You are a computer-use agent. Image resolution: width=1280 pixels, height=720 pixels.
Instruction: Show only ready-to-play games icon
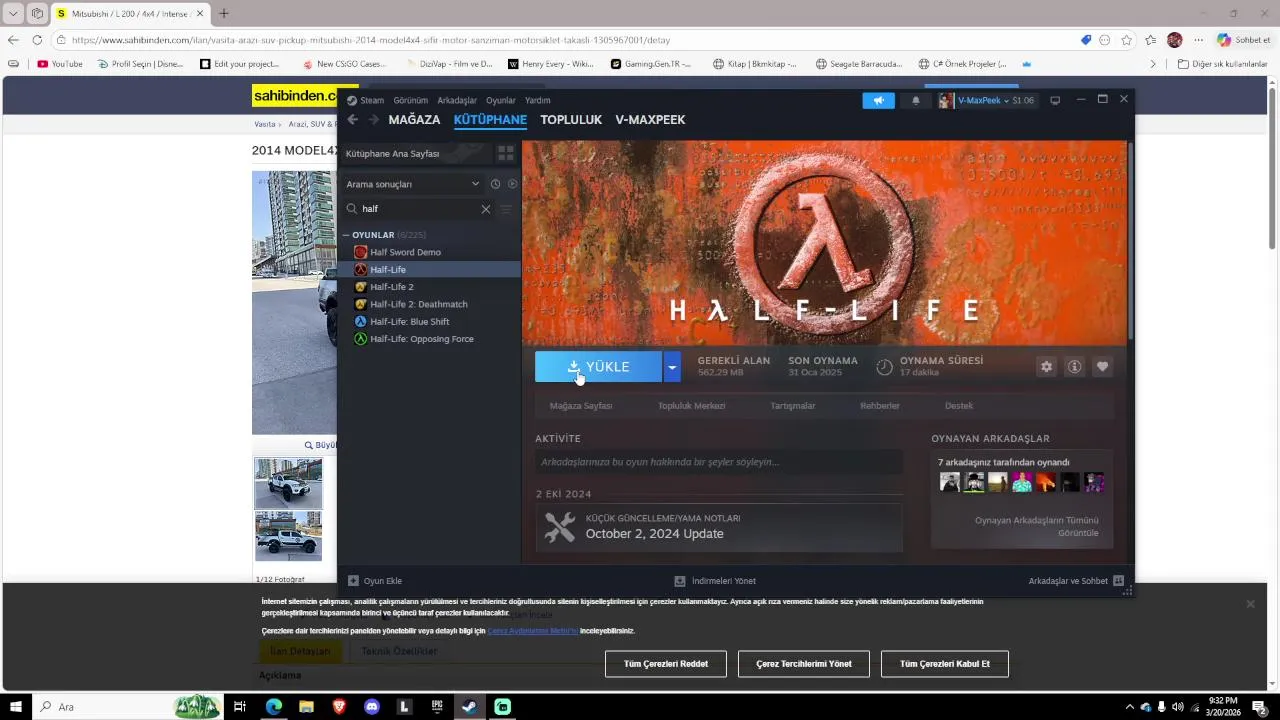[512, 184]
